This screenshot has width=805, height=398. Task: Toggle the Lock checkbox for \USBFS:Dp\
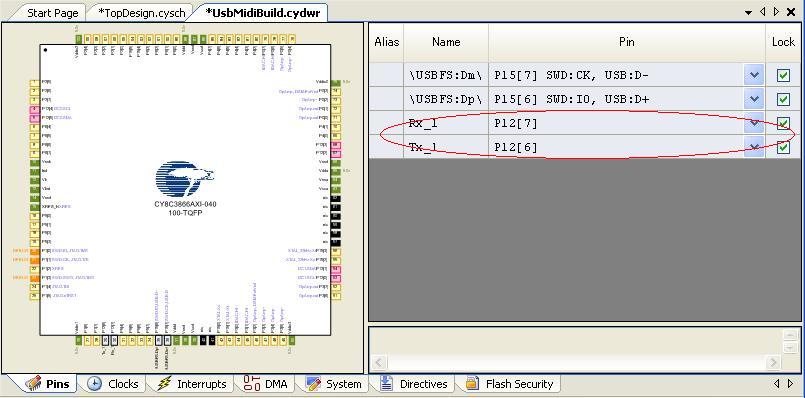[x=783, y=99]
